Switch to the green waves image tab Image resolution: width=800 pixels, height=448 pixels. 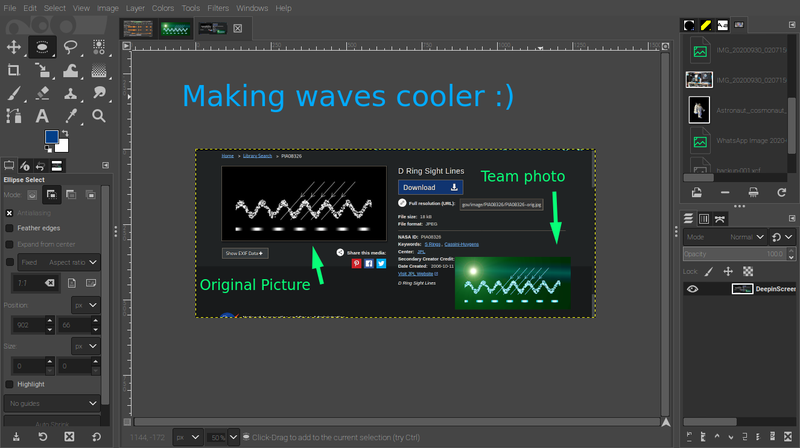(175, 29)
